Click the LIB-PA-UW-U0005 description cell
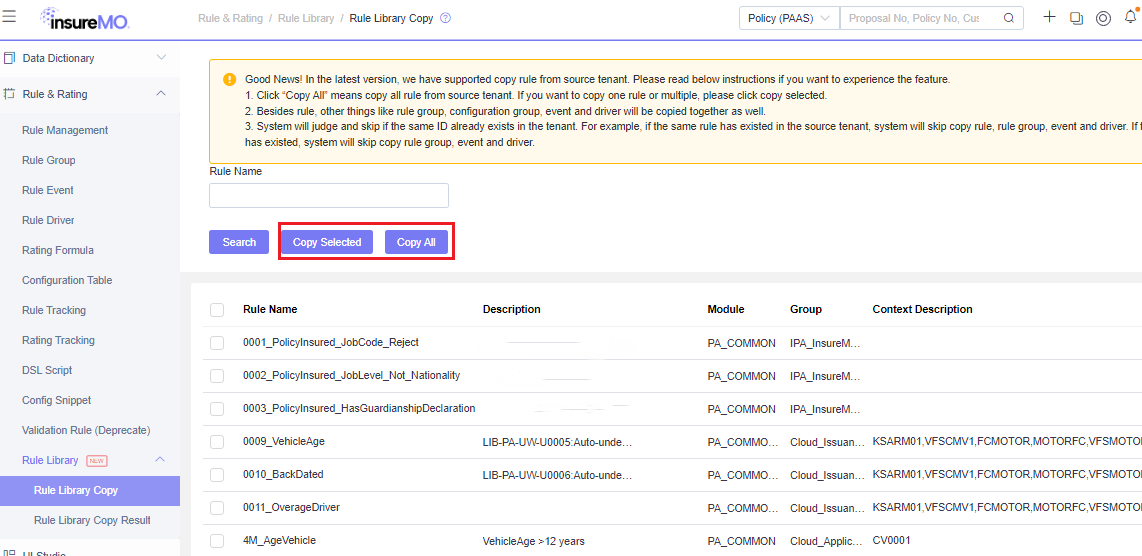 coord(557,442)
